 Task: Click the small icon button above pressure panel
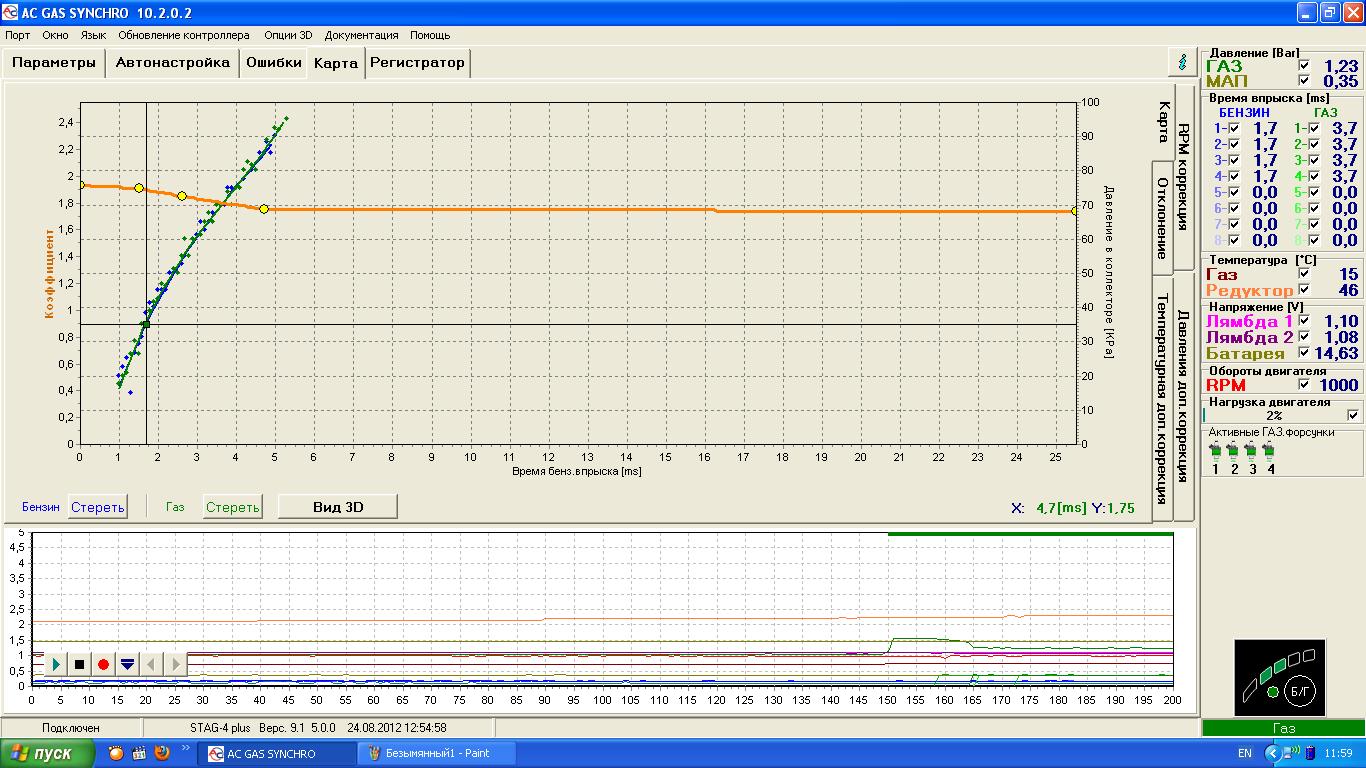tap(1183, 62)
